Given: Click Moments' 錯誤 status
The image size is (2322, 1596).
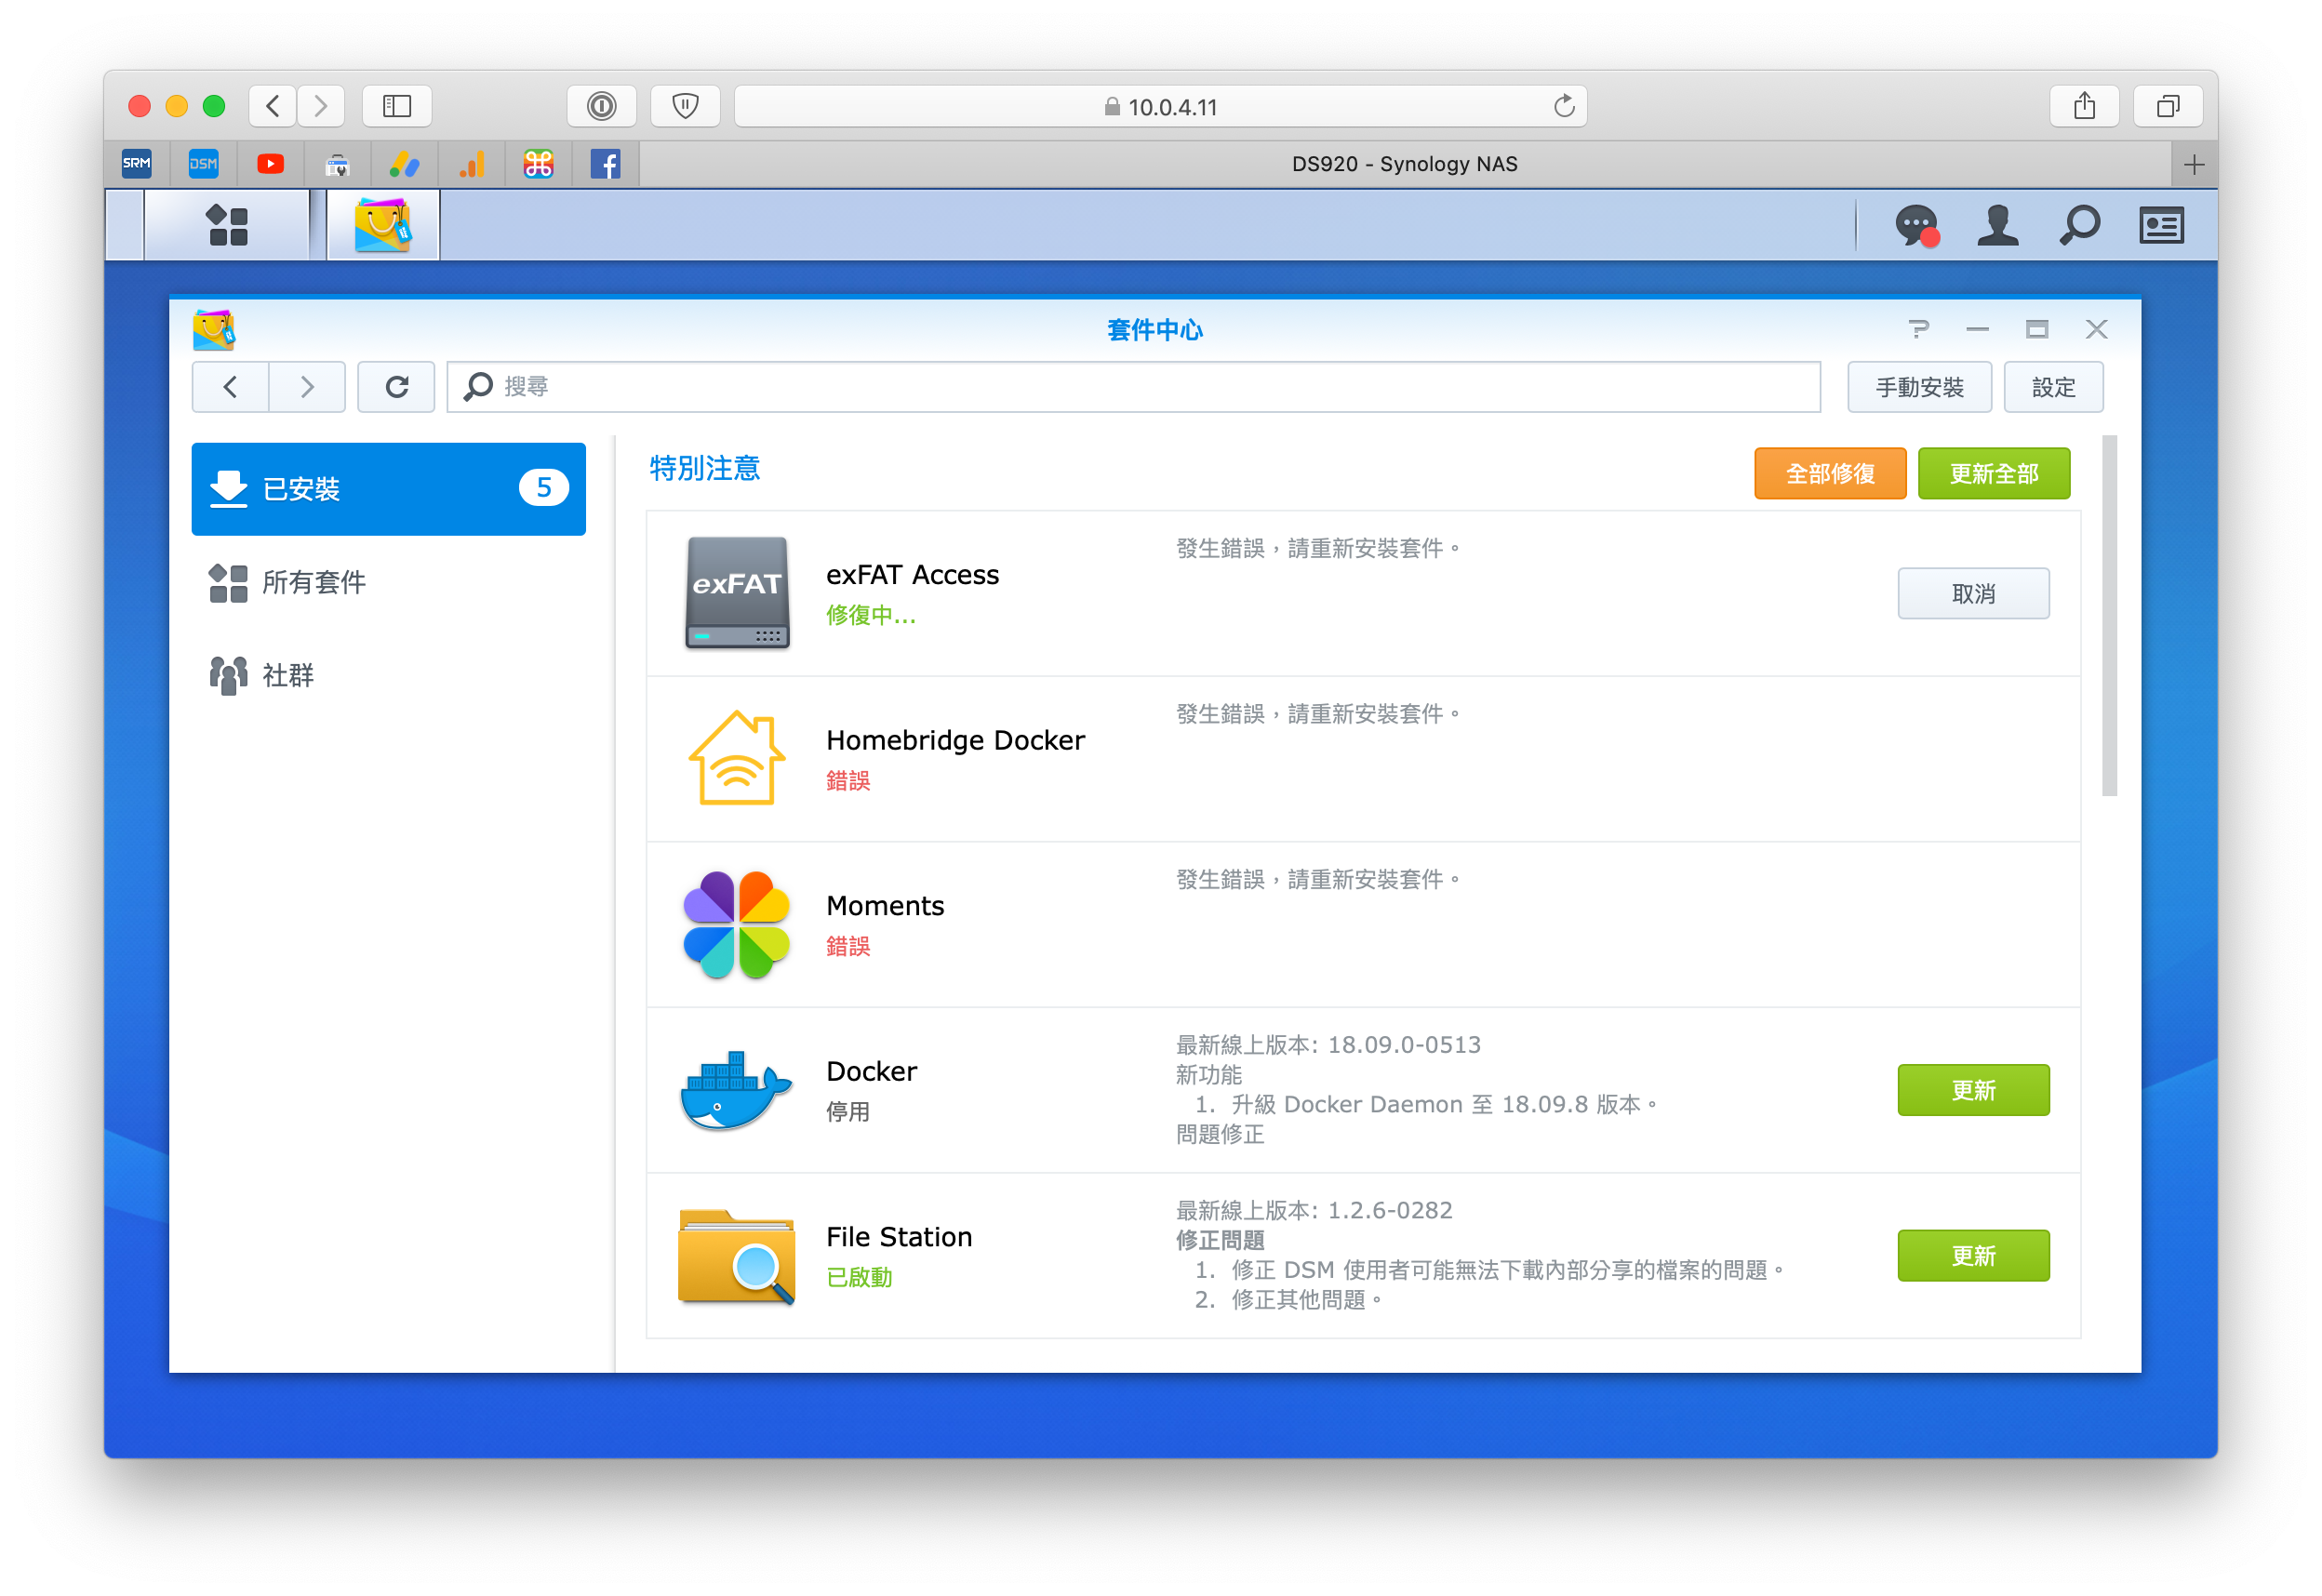Looking at the screenshot, I should coord(848,946).
